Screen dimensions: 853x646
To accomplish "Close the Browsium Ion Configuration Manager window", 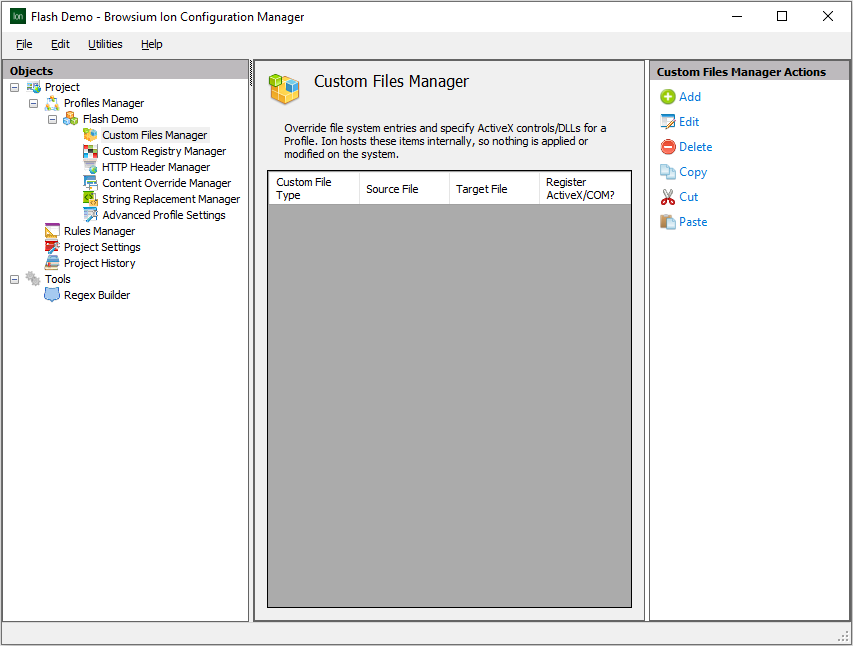I will tap(827, 16).
